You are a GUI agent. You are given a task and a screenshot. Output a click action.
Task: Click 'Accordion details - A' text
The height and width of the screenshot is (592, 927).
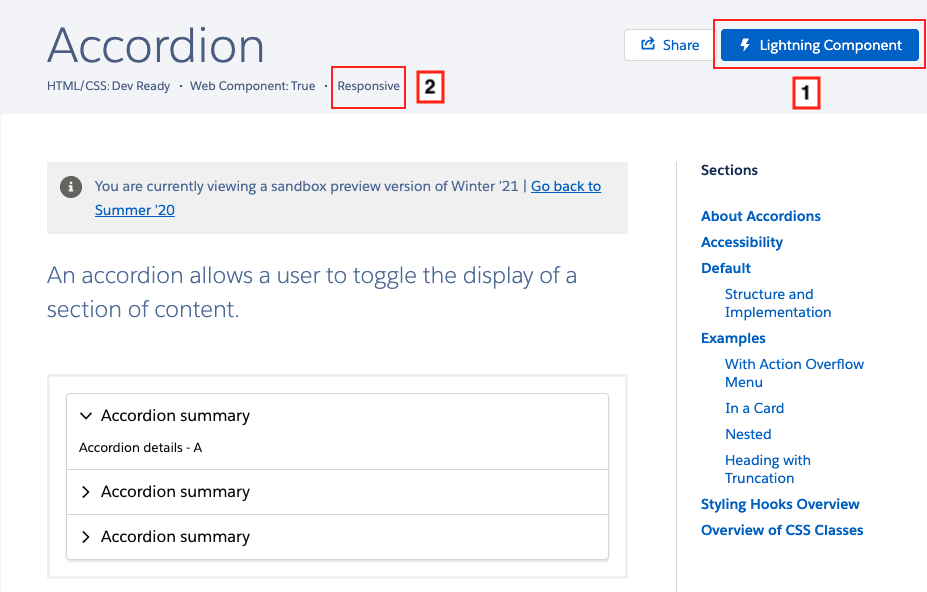point(141,448)
